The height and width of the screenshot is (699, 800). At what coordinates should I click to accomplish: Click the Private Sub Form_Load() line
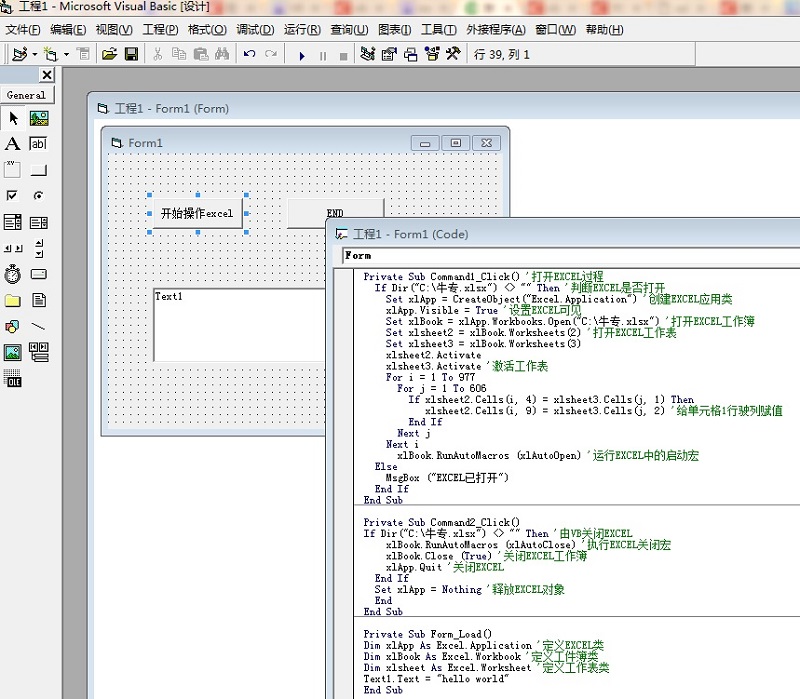point(428,634)
